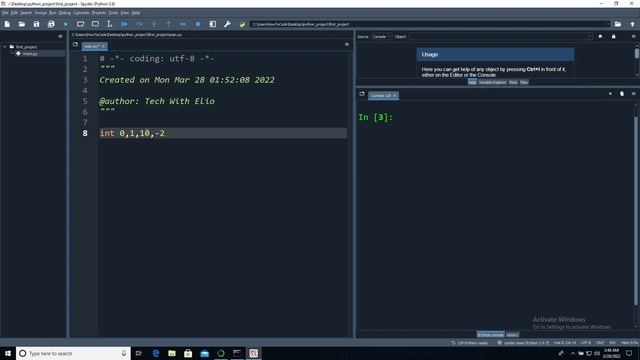Open the Consoles menu
The image size is (640, 360).
coord(81,13)
